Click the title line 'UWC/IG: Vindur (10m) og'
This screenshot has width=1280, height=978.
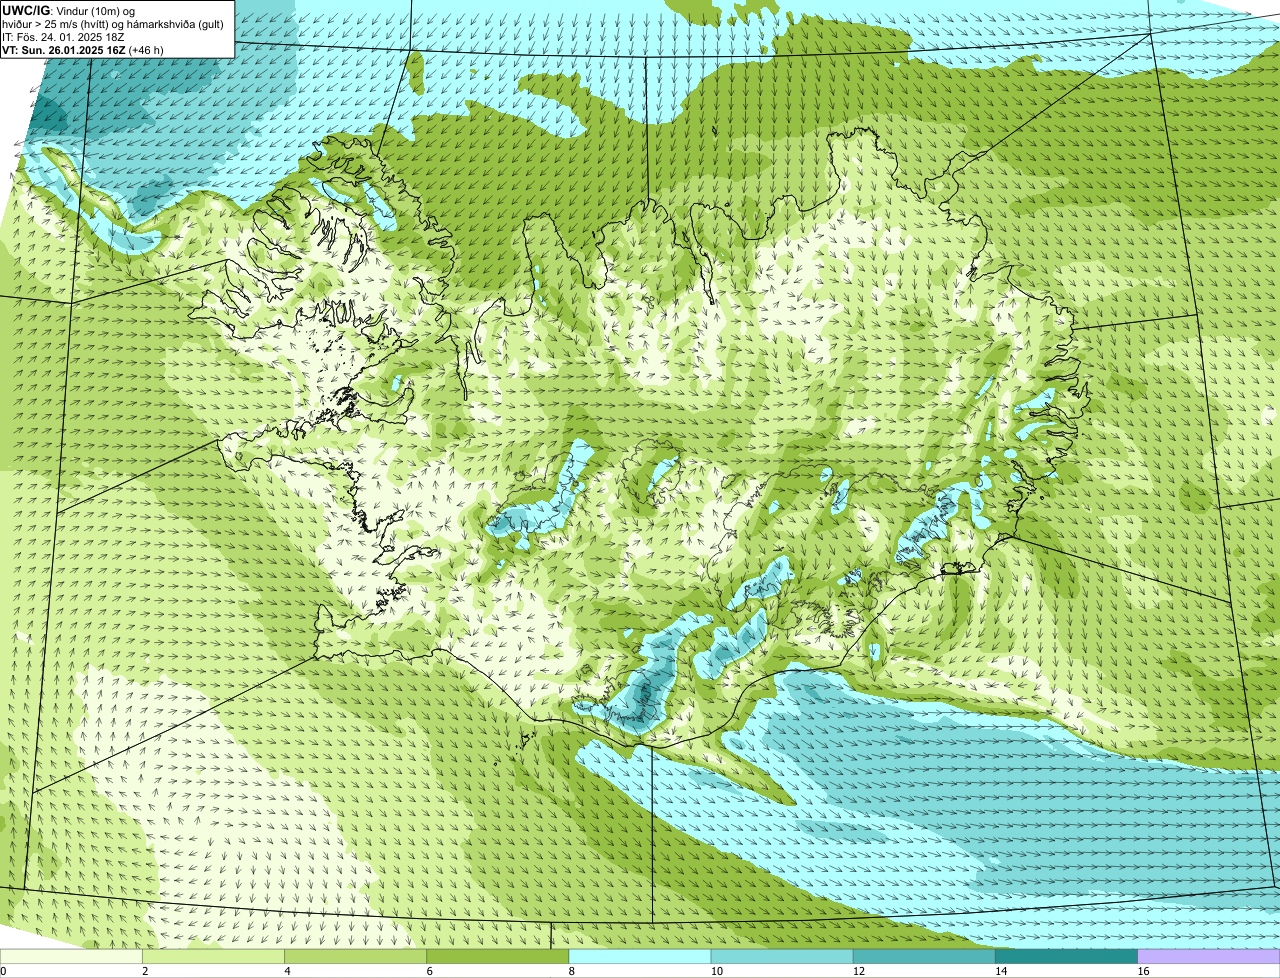click(68, 10)
